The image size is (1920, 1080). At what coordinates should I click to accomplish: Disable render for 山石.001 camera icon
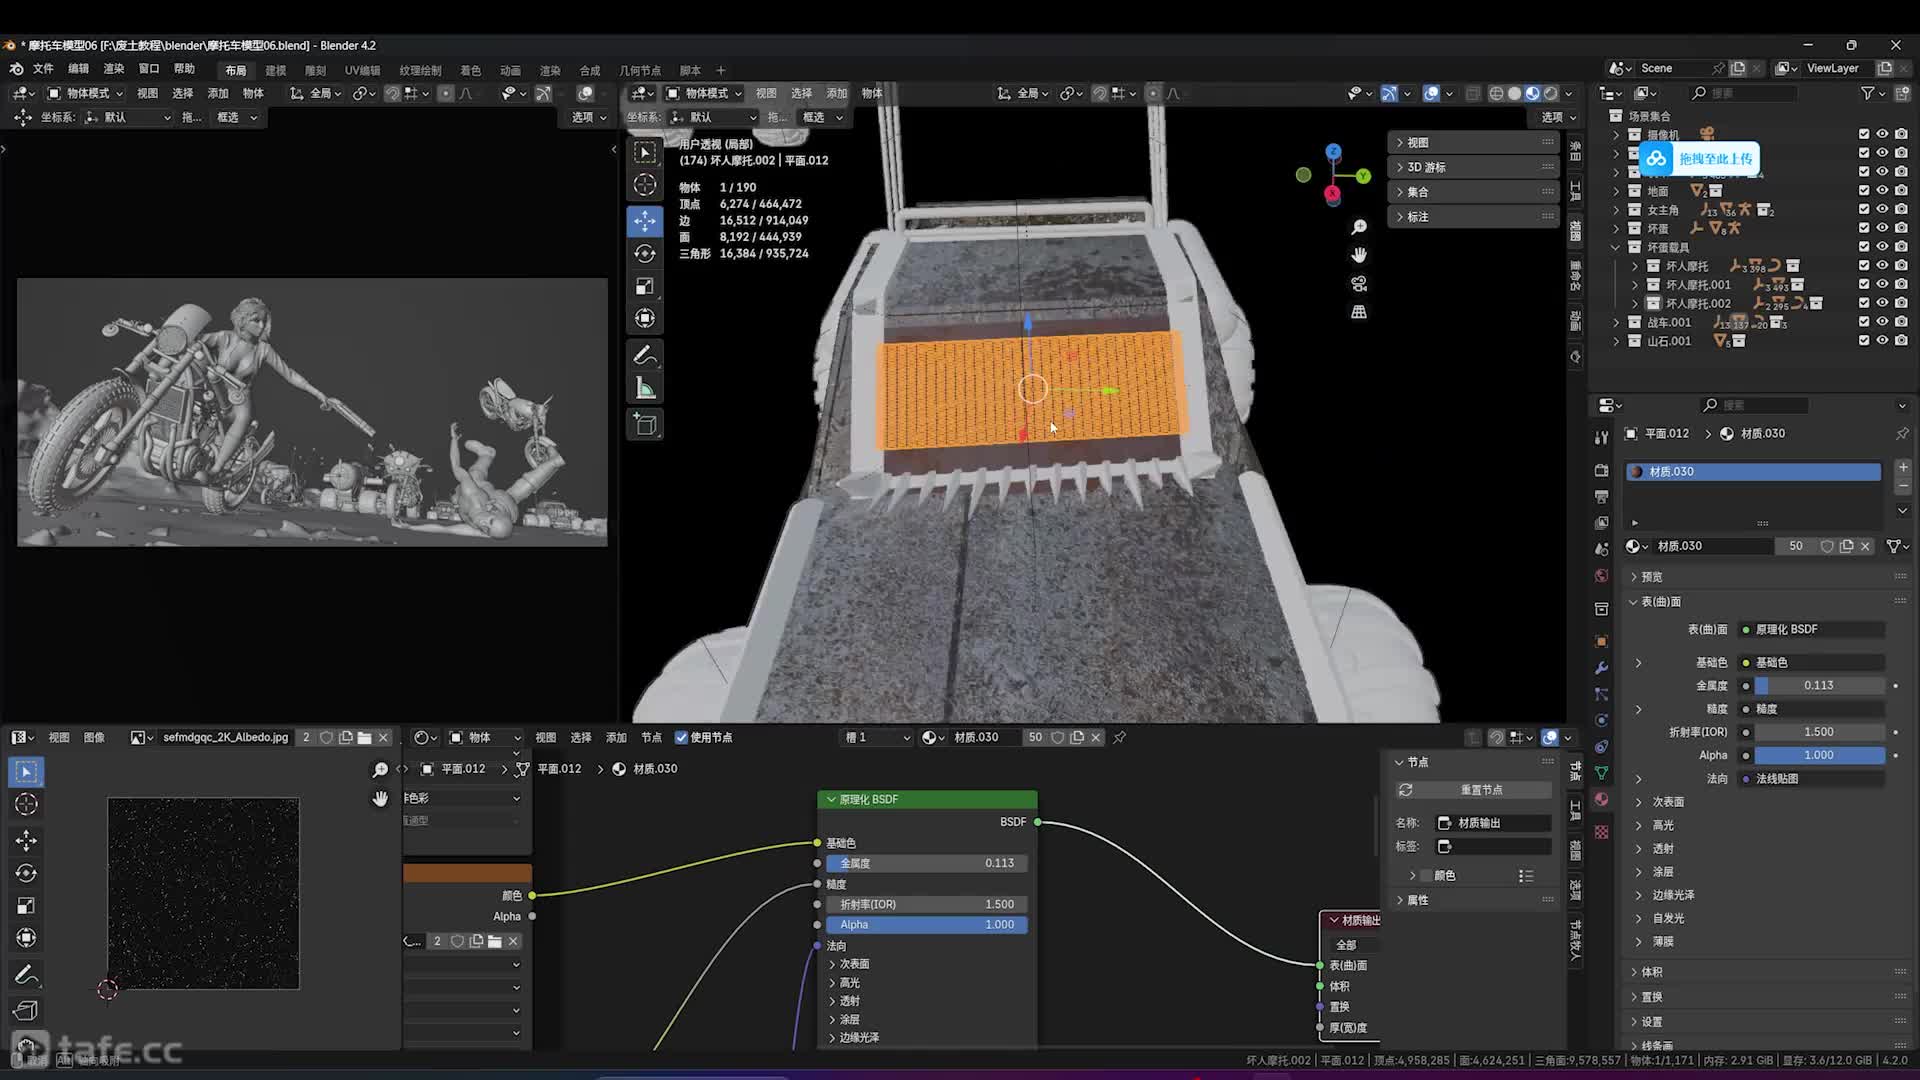point(1901,340)
